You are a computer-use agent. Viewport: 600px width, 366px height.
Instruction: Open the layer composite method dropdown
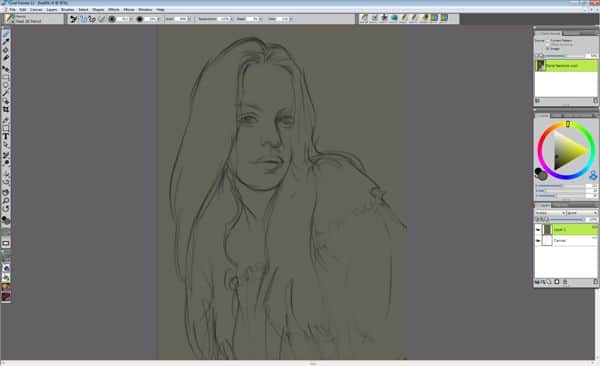tap(550, 212)
